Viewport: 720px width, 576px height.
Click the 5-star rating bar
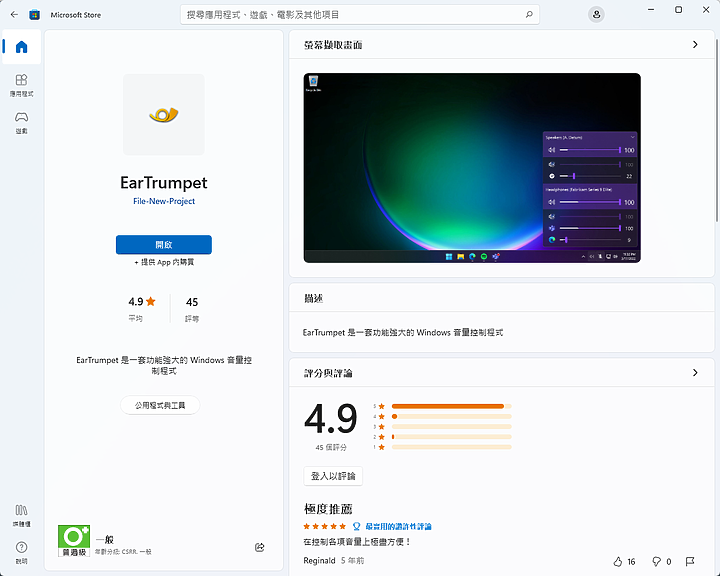(x=451, y=406)
